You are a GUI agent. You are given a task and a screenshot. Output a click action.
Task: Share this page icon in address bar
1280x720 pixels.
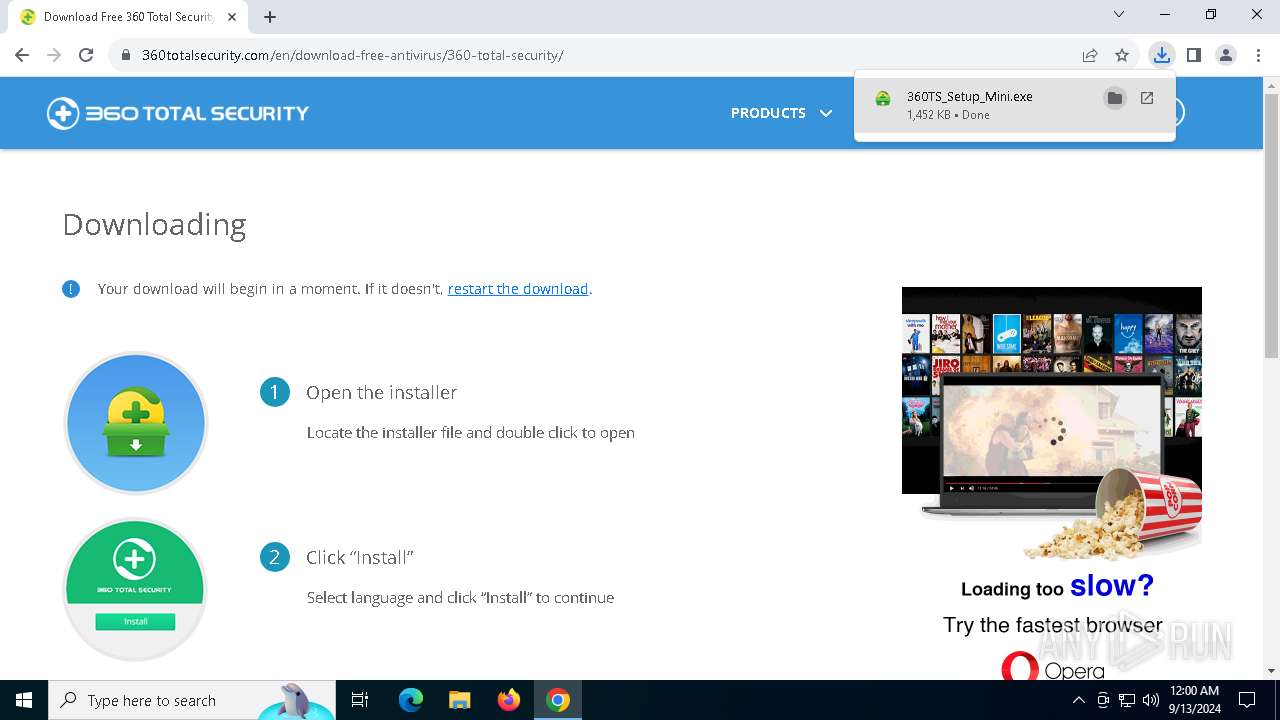point(1090,55)
